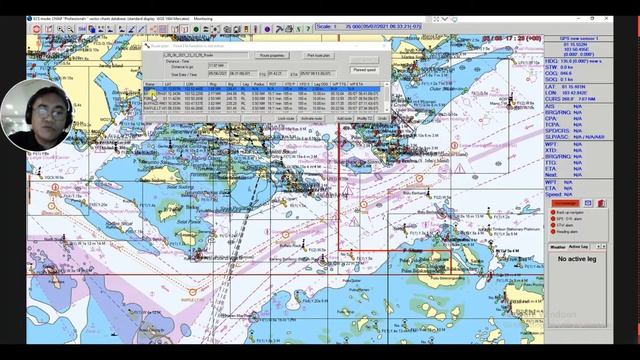This screenshot has height=360, width=640.
Task: Click the Lock route button
Action: (286, 118)
